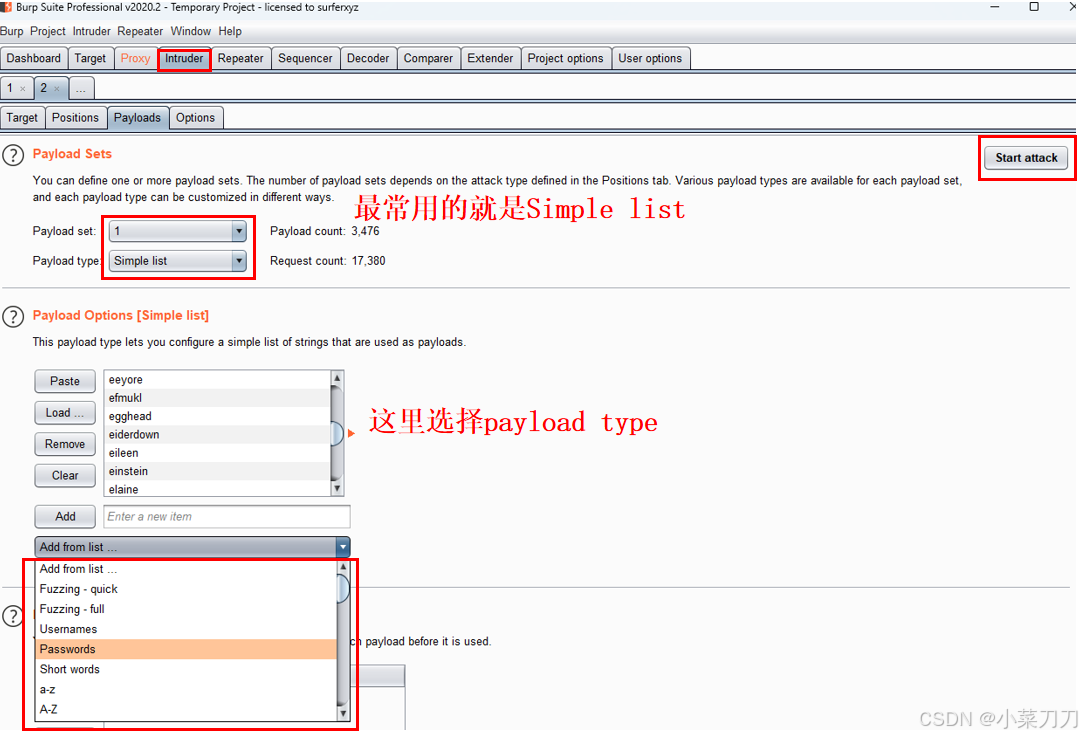
Task: Expand the Payload type dropdown
Action: [x=239, y=261]
